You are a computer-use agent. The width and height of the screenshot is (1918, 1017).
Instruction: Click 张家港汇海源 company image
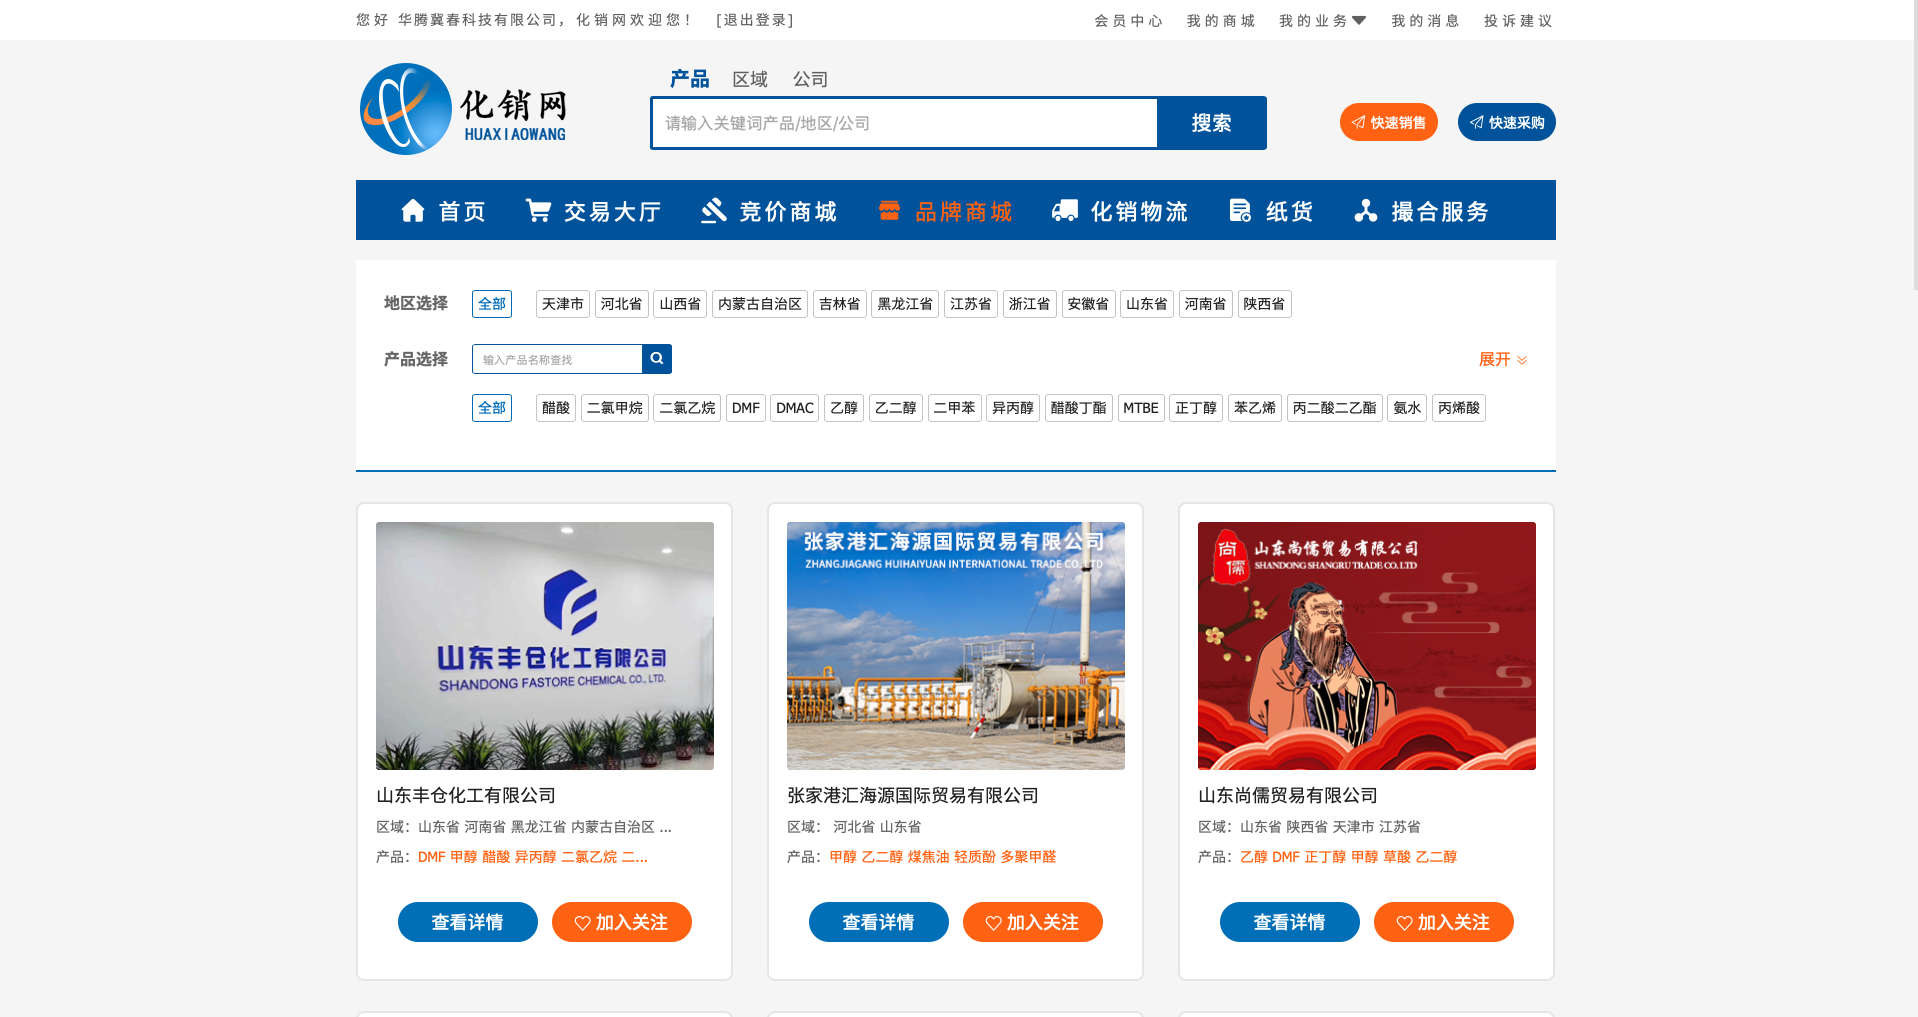tap(956, 646)
